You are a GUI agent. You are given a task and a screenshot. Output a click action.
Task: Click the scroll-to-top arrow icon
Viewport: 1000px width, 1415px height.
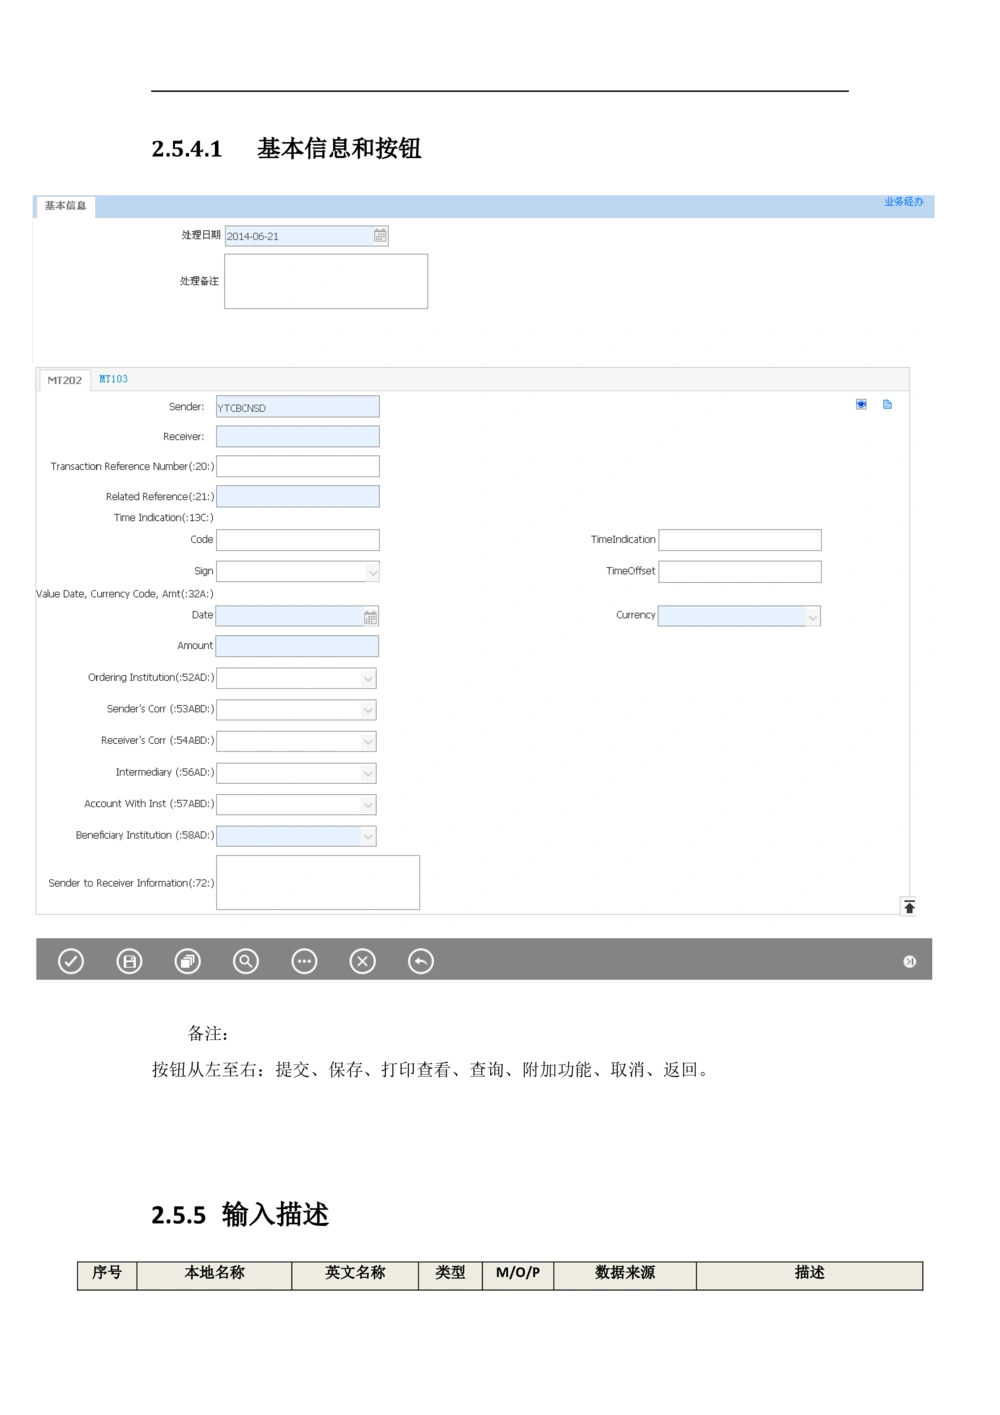click(909, 907)
